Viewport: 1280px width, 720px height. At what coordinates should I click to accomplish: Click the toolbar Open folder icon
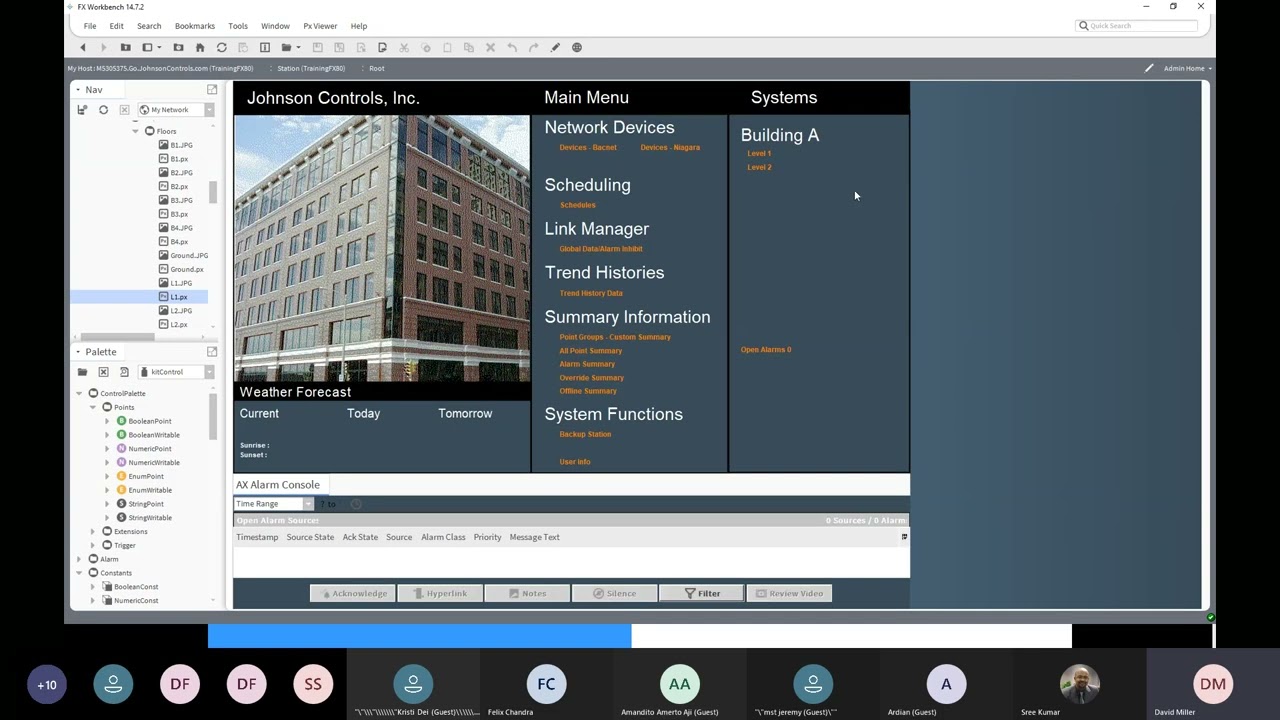pos(287,47)
